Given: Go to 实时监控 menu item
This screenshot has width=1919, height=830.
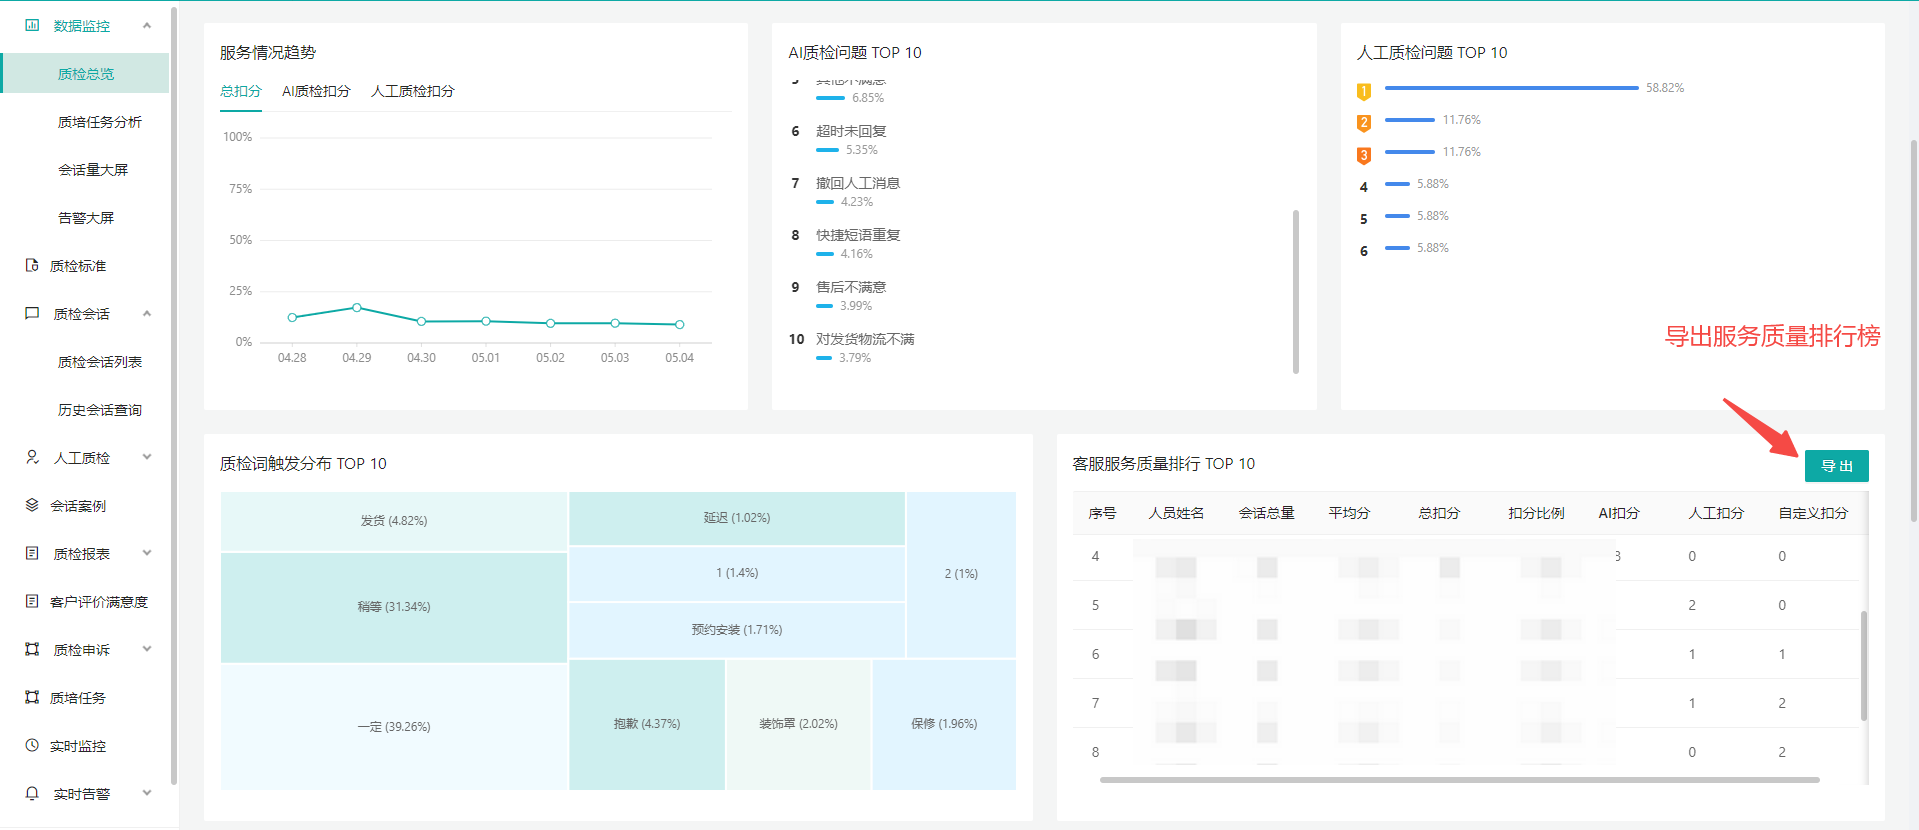Looking at the screenshot, I should click(x=78, y=746).
